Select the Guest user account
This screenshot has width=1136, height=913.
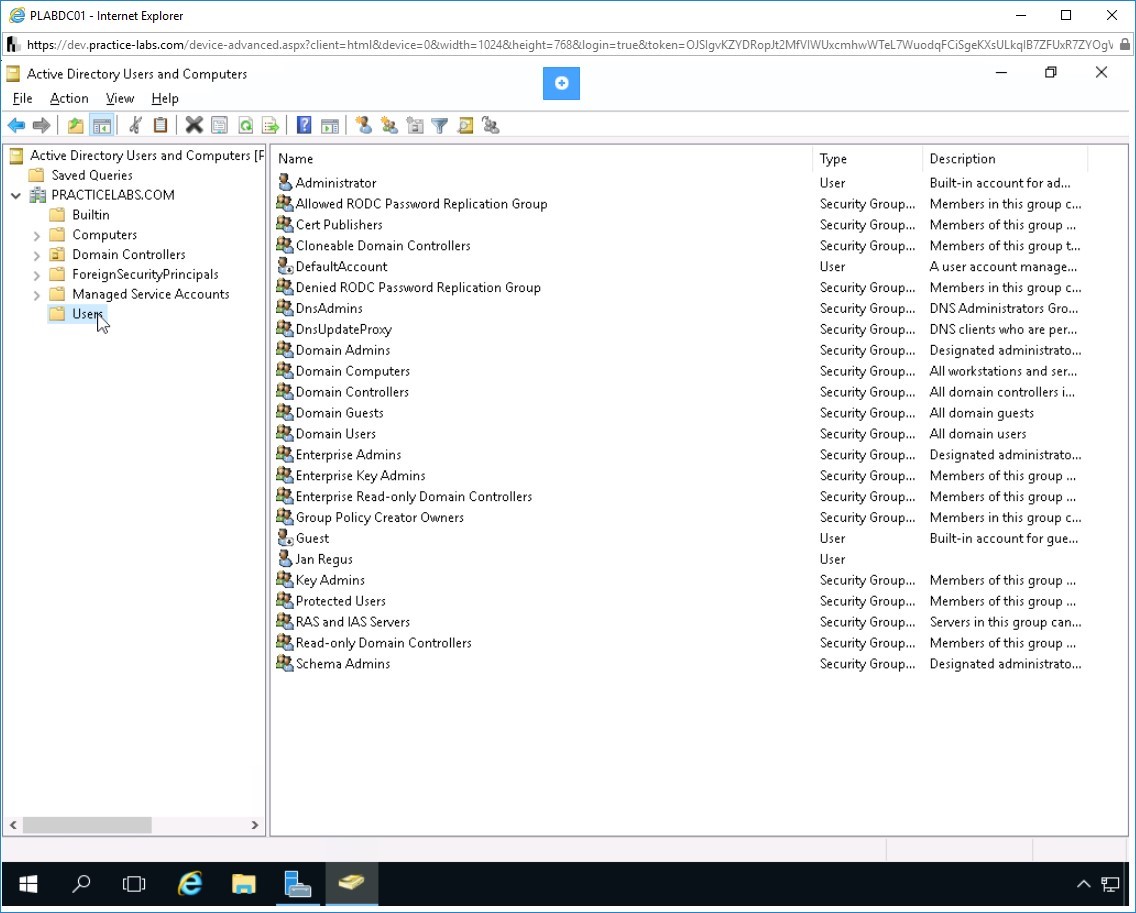pyautogui.click(x=312, y=538)
